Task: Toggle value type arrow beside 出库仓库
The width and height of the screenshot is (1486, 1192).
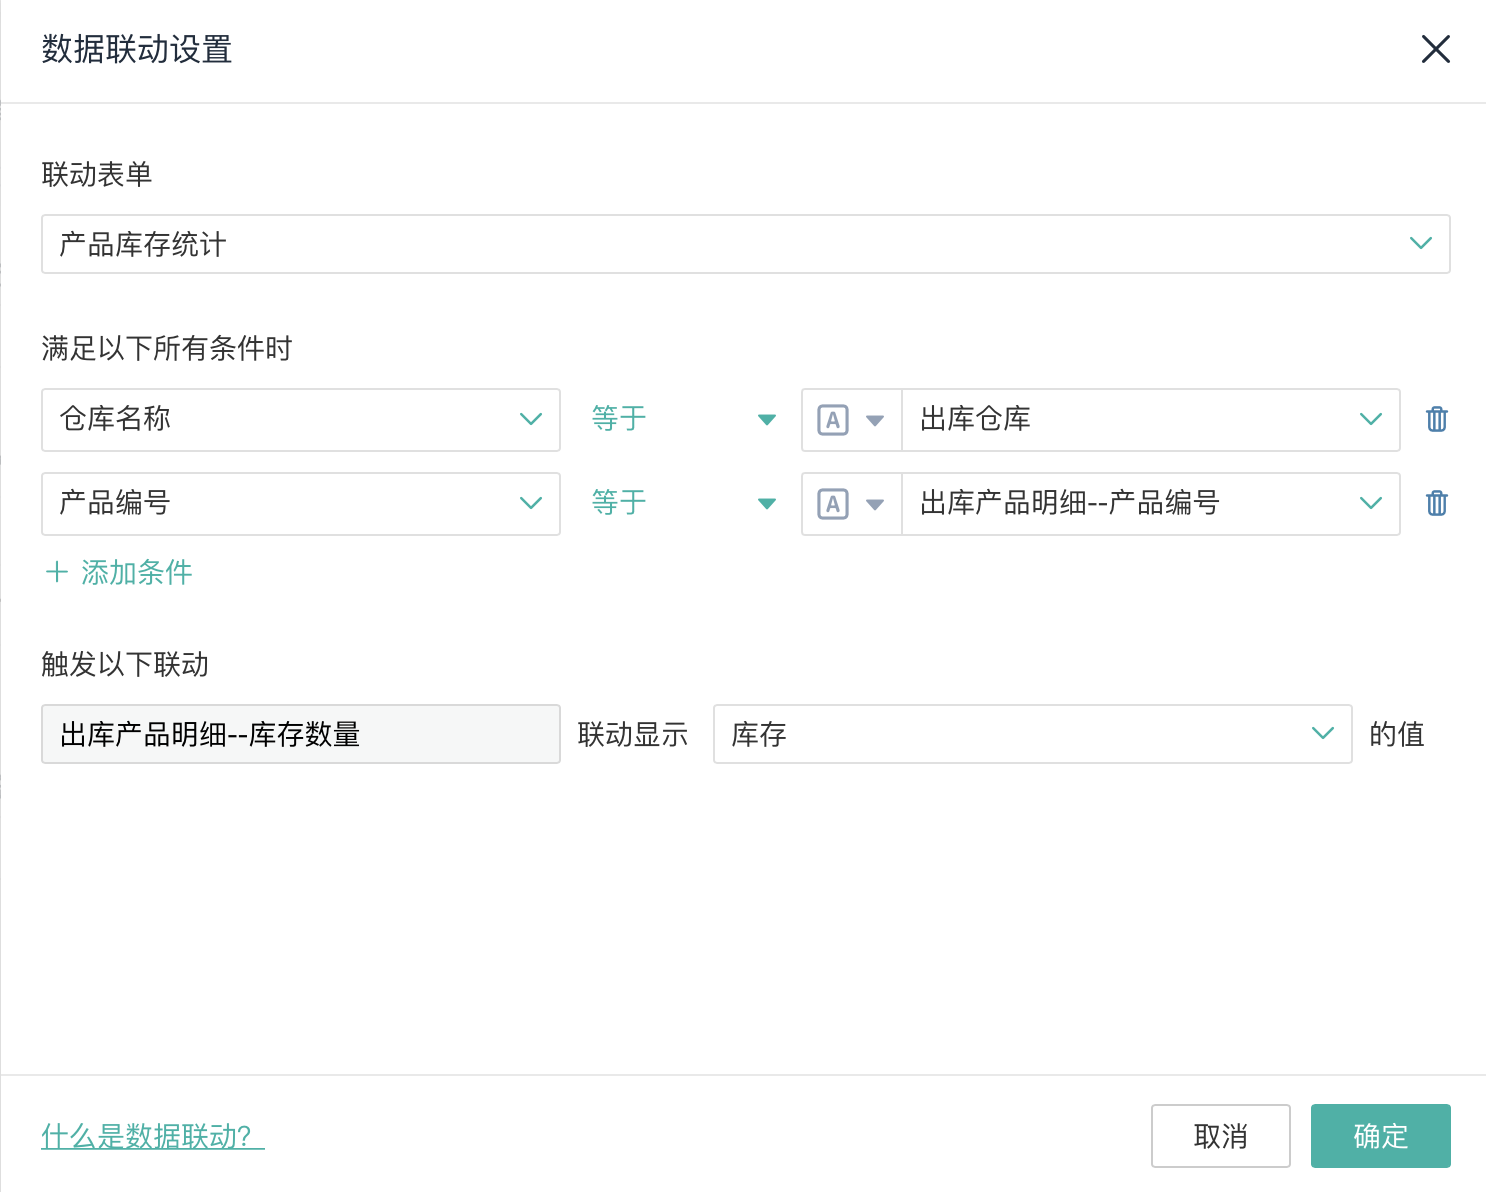Action: (x=875, y=420)
